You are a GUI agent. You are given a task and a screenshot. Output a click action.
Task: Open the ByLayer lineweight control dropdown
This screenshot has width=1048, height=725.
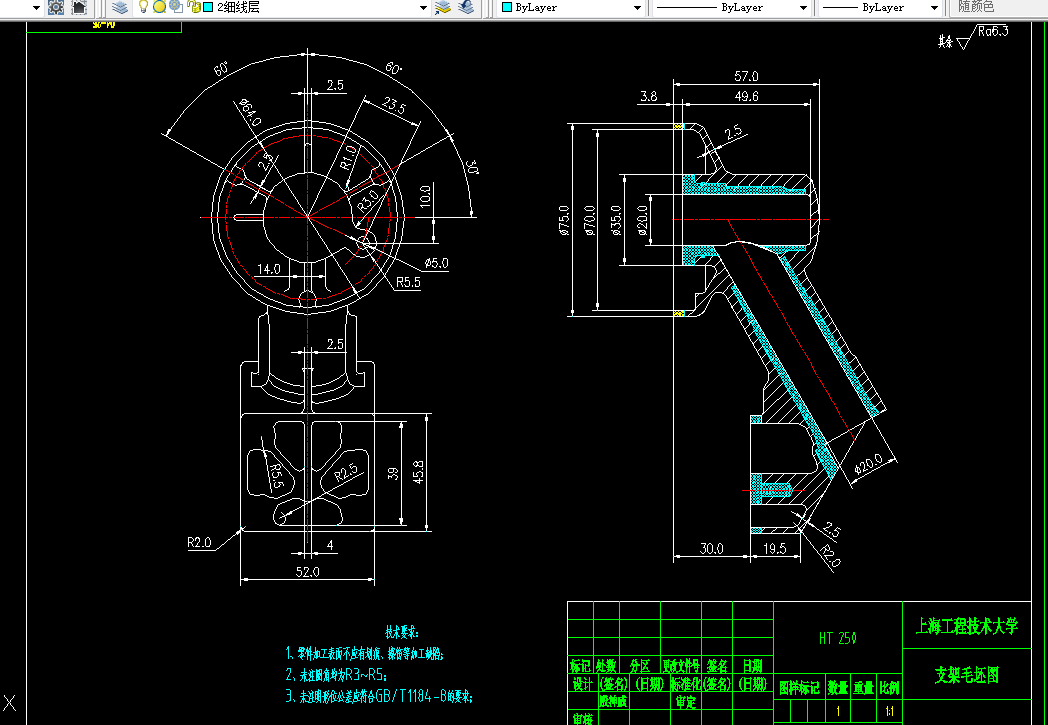[934, 8]
